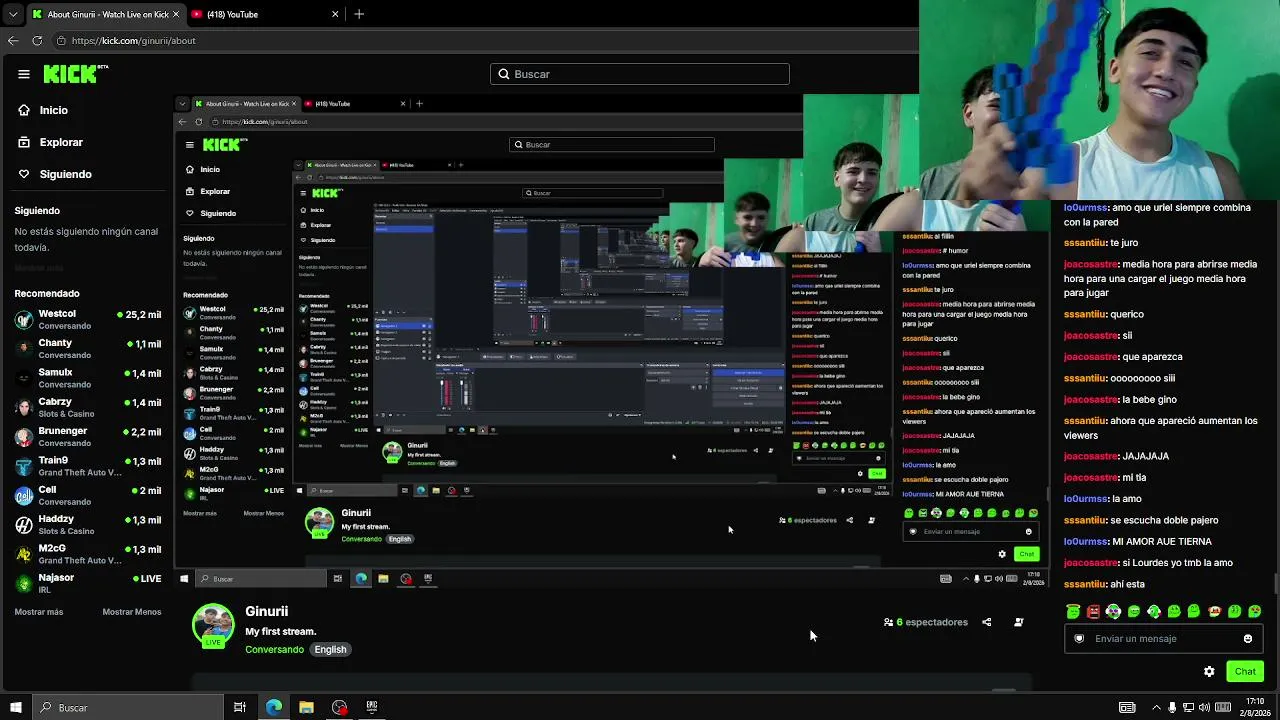The image size is (1280, 720).
Task: Open the Conversando category link
Action: 274,650
